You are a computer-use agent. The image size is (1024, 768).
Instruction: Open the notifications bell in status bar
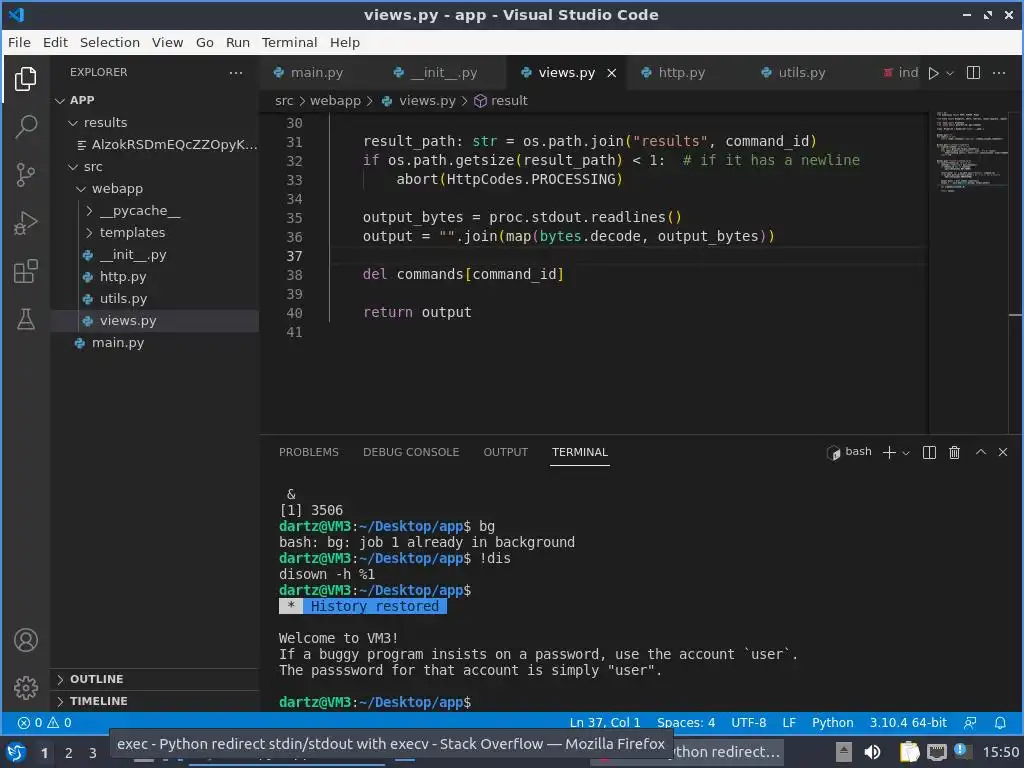point(1000,722)
